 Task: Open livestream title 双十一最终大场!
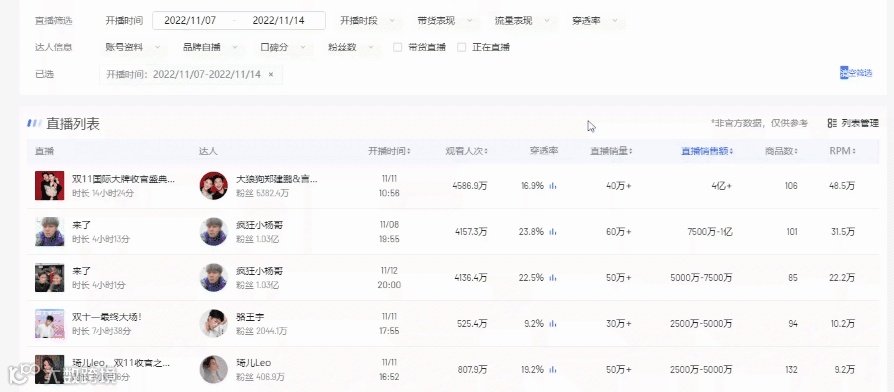[107, 317]
